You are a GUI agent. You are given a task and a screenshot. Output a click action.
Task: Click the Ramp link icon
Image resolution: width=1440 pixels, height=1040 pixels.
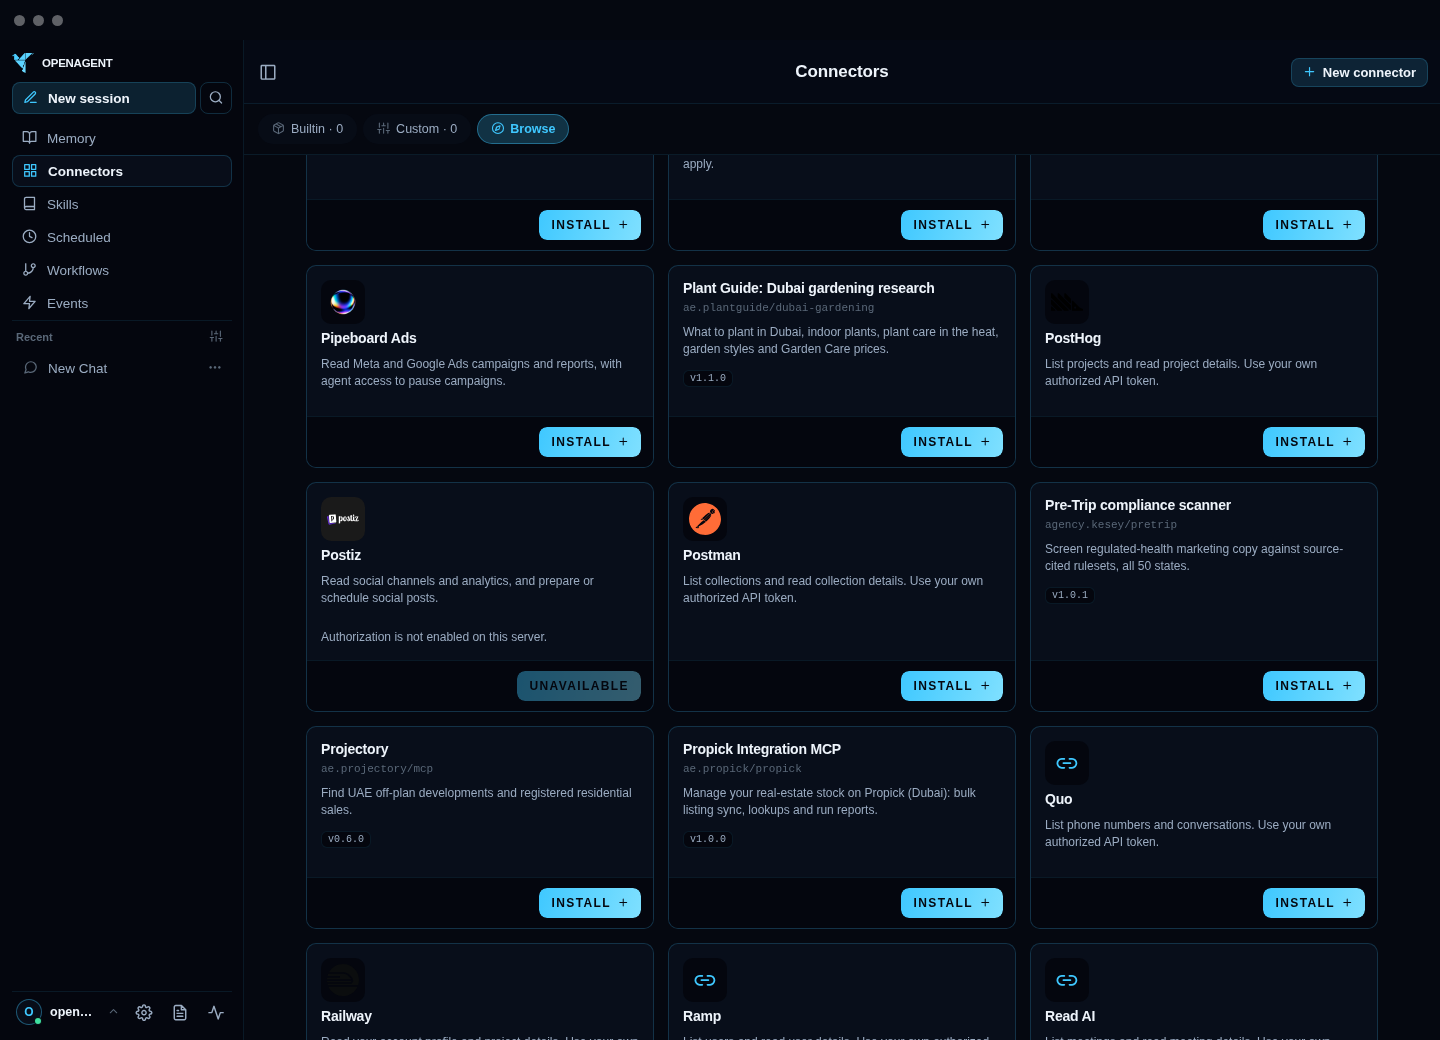[705, 980]
